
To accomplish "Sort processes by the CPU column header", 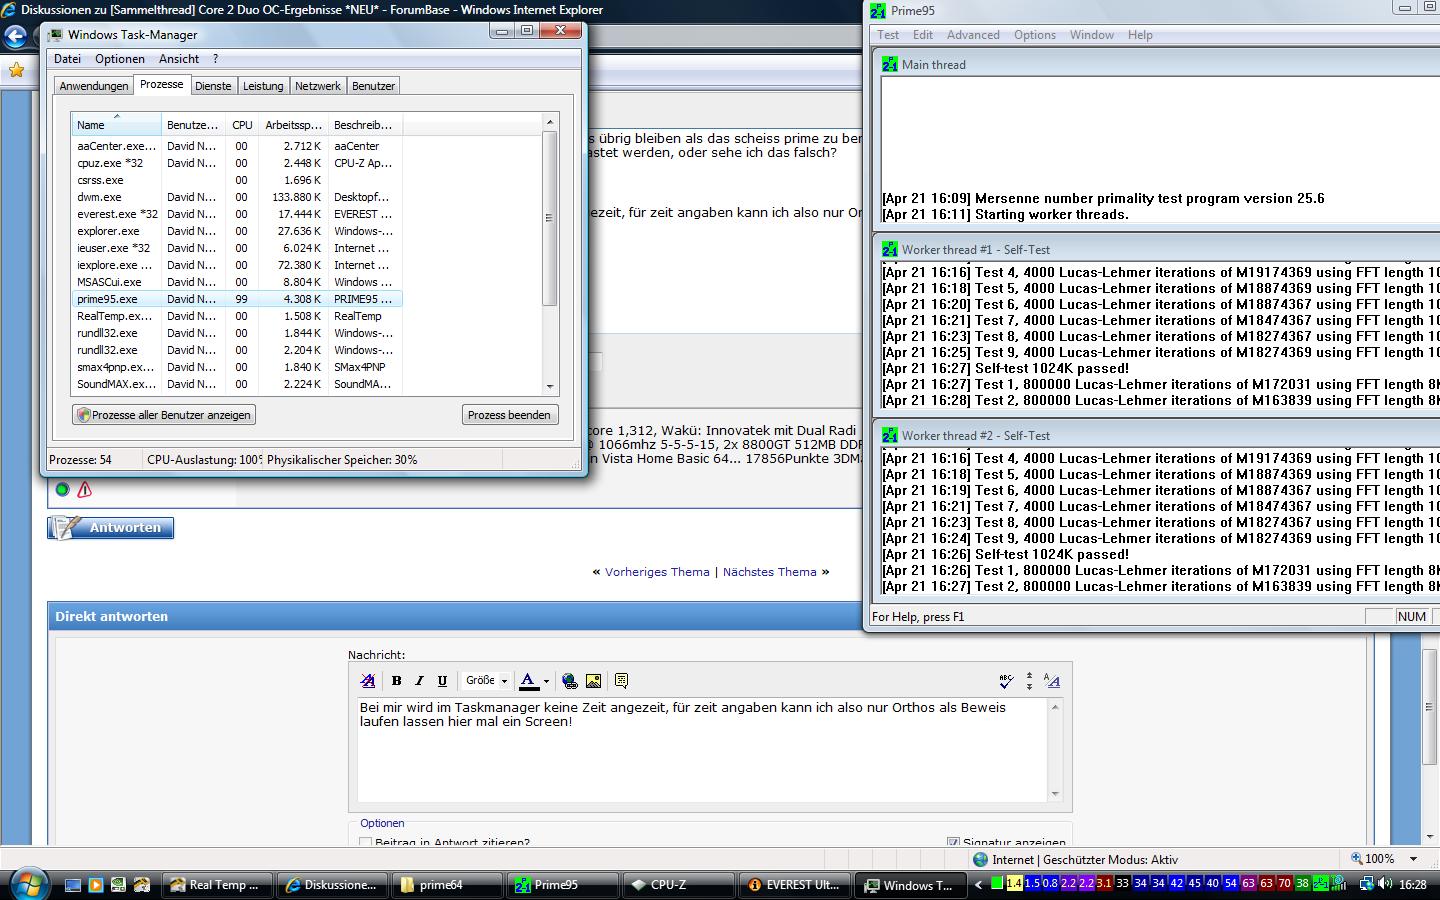I will (x=242, y=125).
